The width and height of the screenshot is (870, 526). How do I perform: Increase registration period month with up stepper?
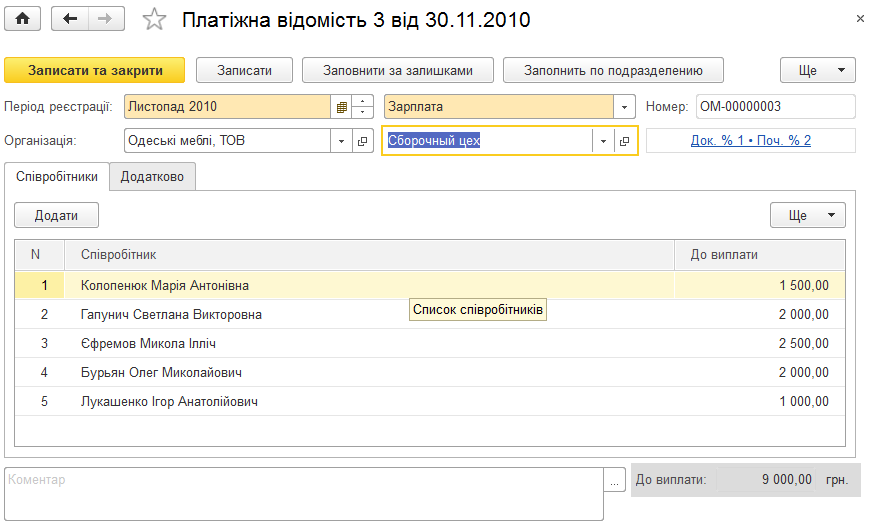coord(363,101)
